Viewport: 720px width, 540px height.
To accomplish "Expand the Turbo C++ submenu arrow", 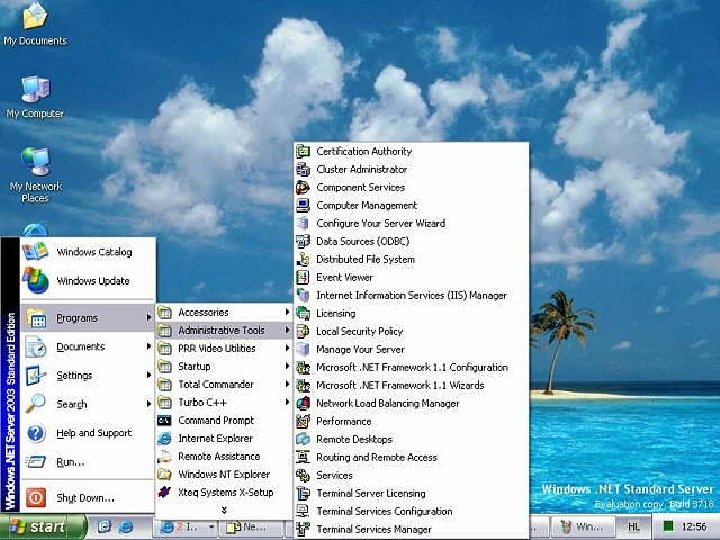I will pos(287,402).
